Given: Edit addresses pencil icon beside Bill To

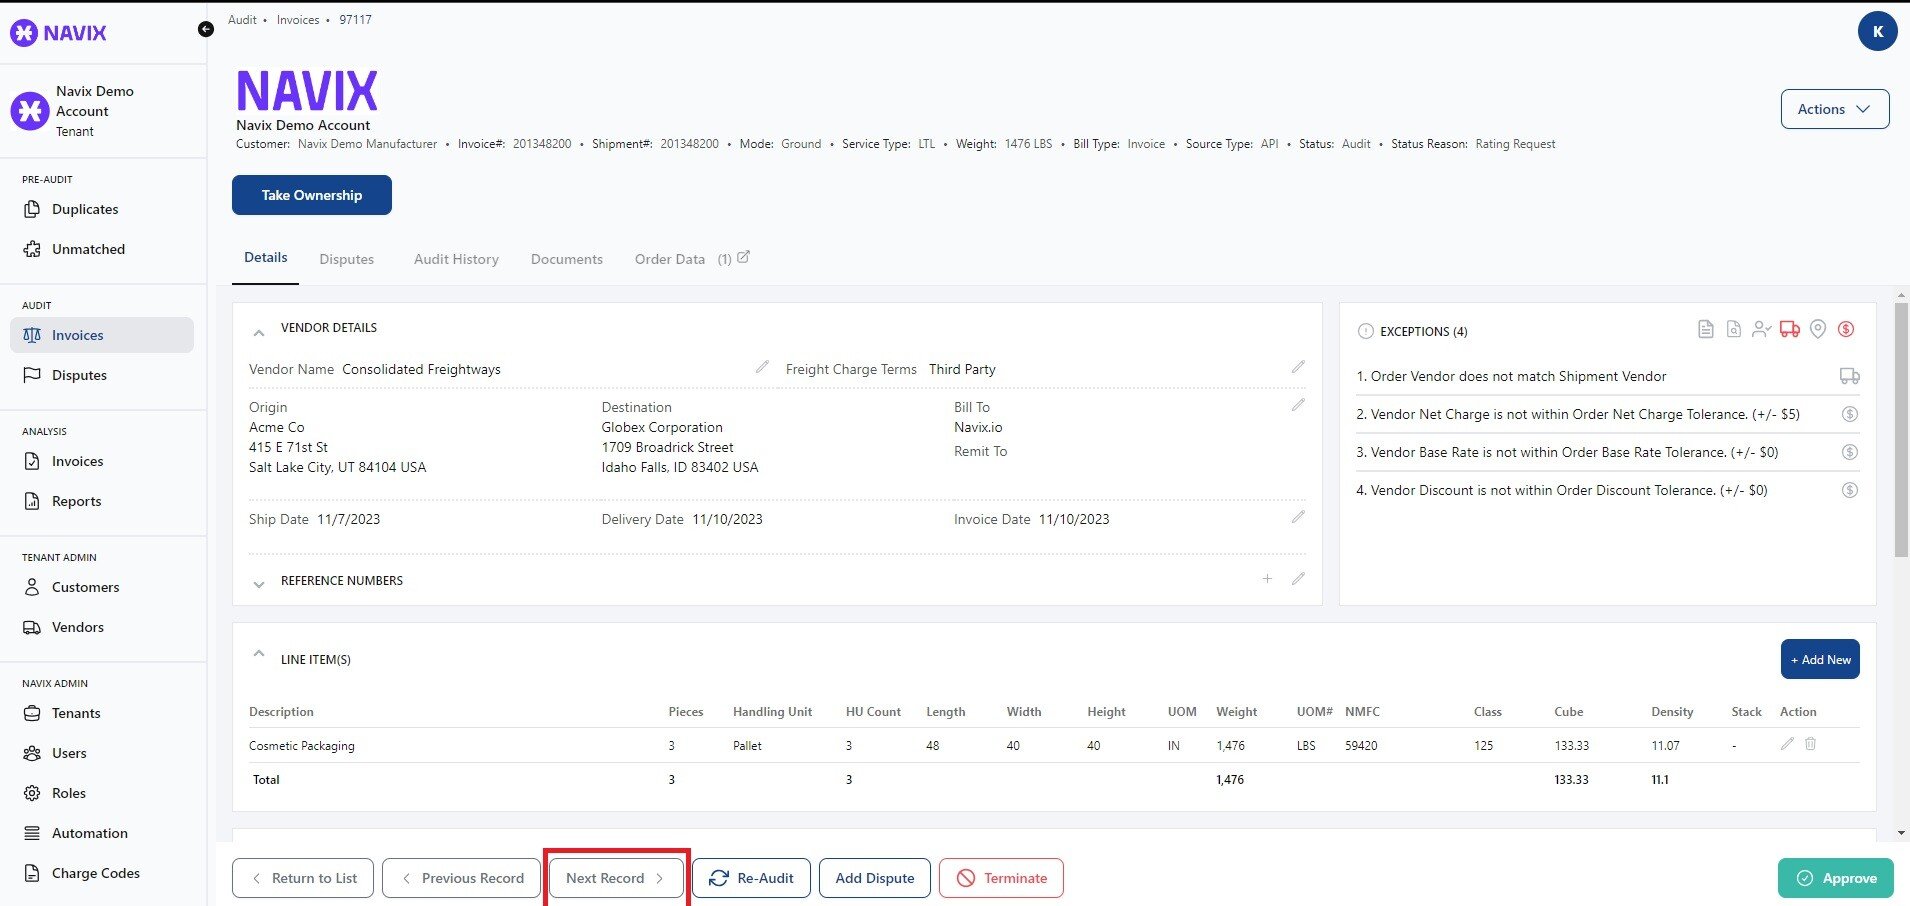Looking at the screenshot, I should 1298,405.
